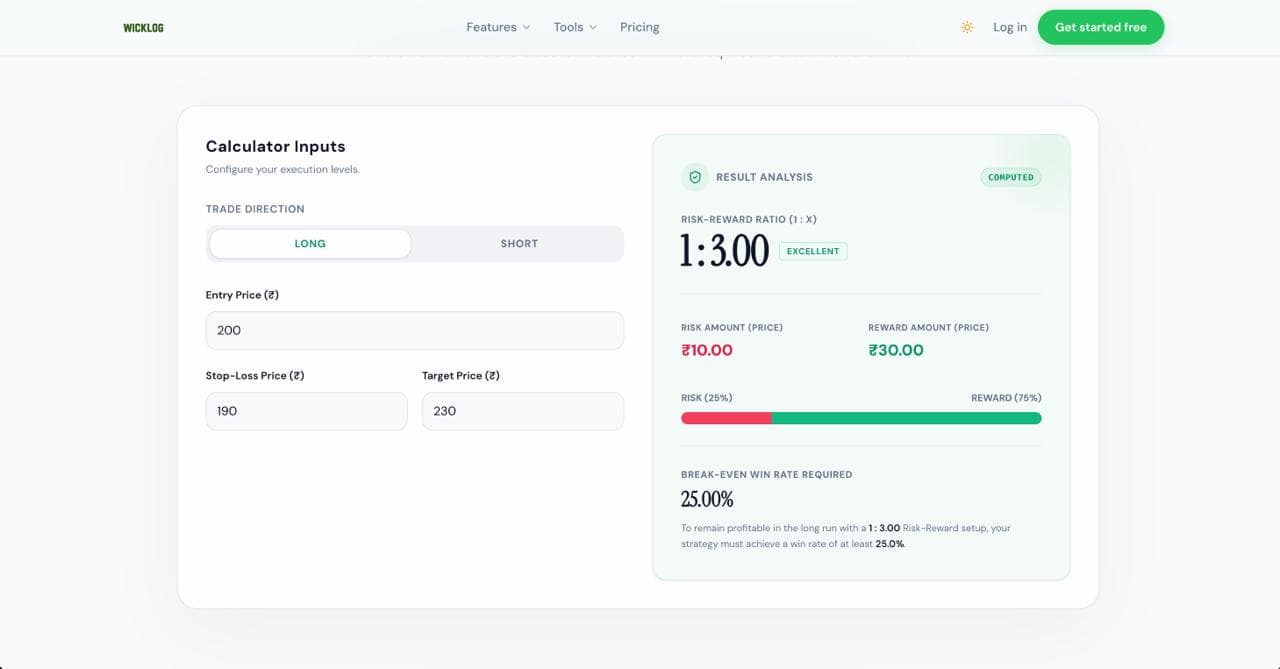Viewport: 1280px width, 669px height.
Task: Open the Pricing page
Action: coord(640,27)
